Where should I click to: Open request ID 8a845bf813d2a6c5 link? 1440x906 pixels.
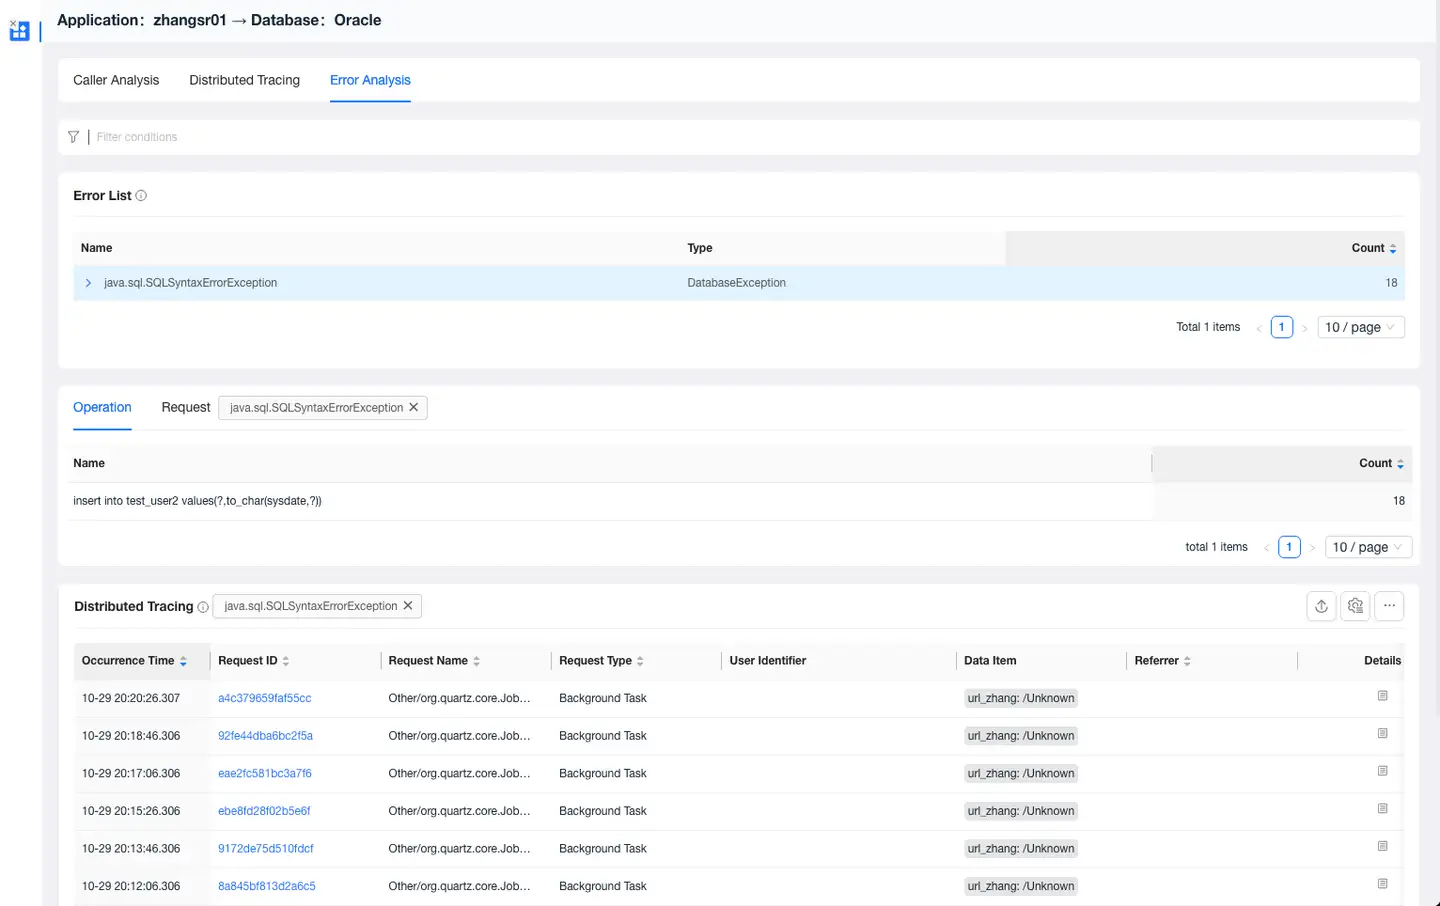coord(266,886)
